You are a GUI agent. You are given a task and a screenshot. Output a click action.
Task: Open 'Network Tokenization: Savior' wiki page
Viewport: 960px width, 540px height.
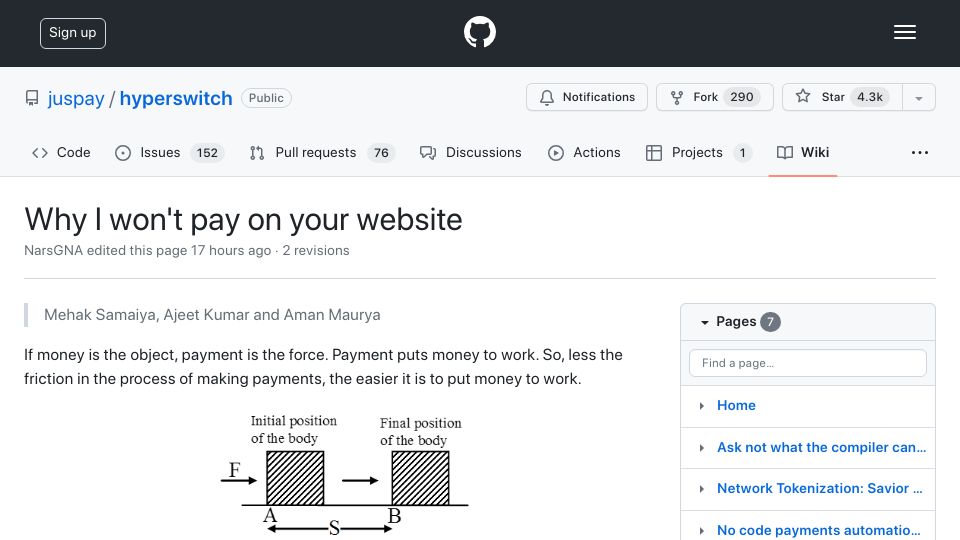click(x=820, y=489)
